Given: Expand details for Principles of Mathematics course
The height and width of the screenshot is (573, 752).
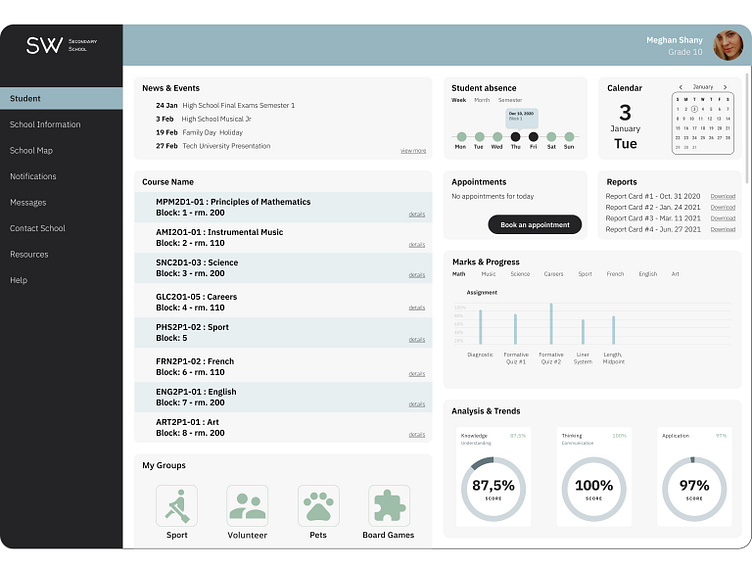Looking at the screenshot, I should (416, 214).
